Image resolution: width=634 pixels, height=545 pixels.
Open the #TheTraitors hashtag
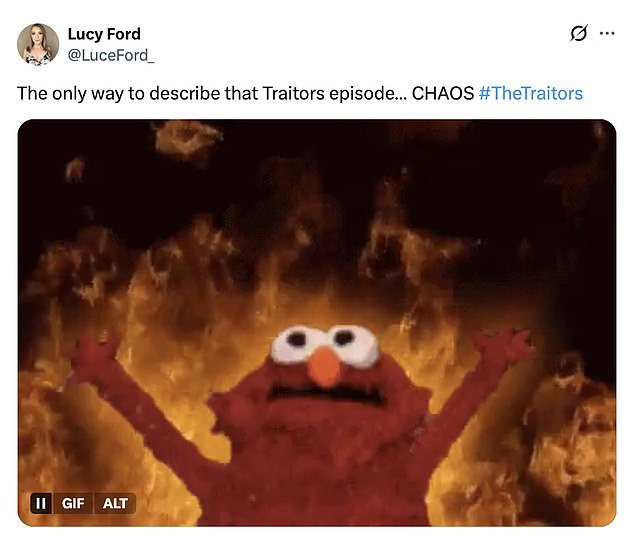pos(530,93)
